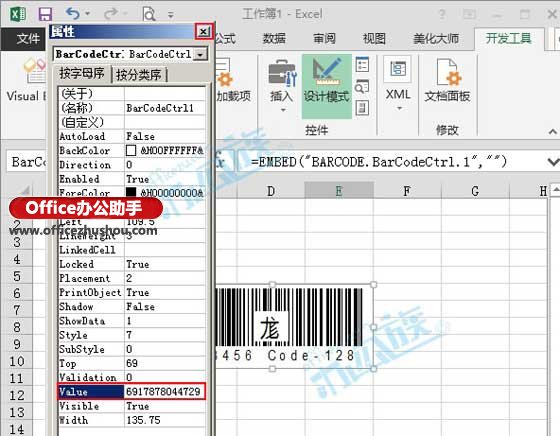The width and height of the screenshot is (560, 436).
Task: Click the white BackColor swatch
Action: click(131, 150)
